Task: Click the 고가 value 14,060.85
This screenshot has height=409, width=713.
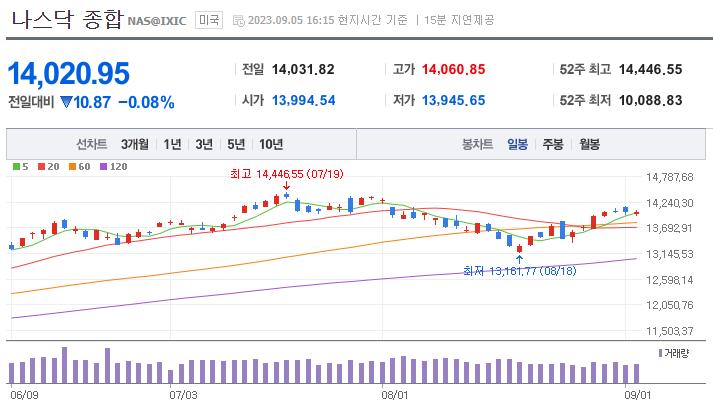Action: point(453,70)
